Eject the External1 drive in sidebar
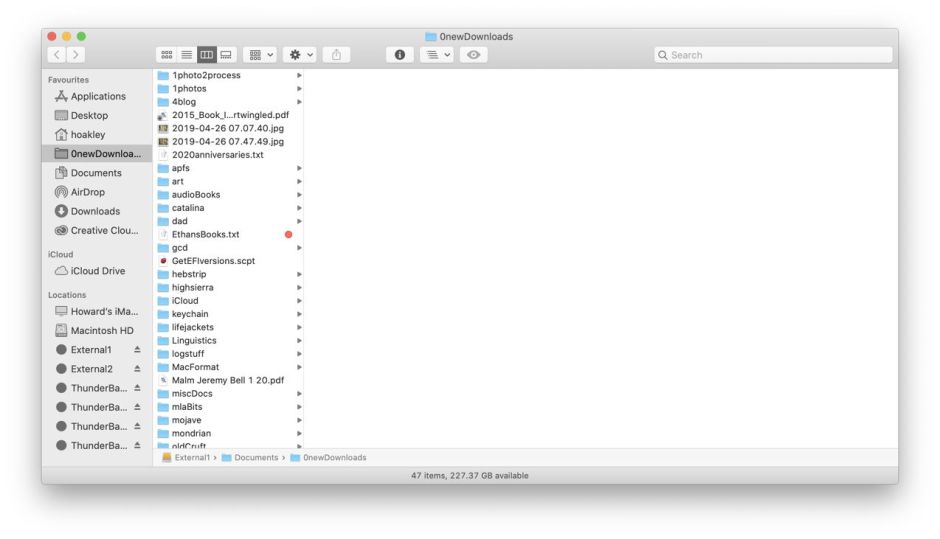The width and height of the screenshot is (940, 539). click(137, 350)
